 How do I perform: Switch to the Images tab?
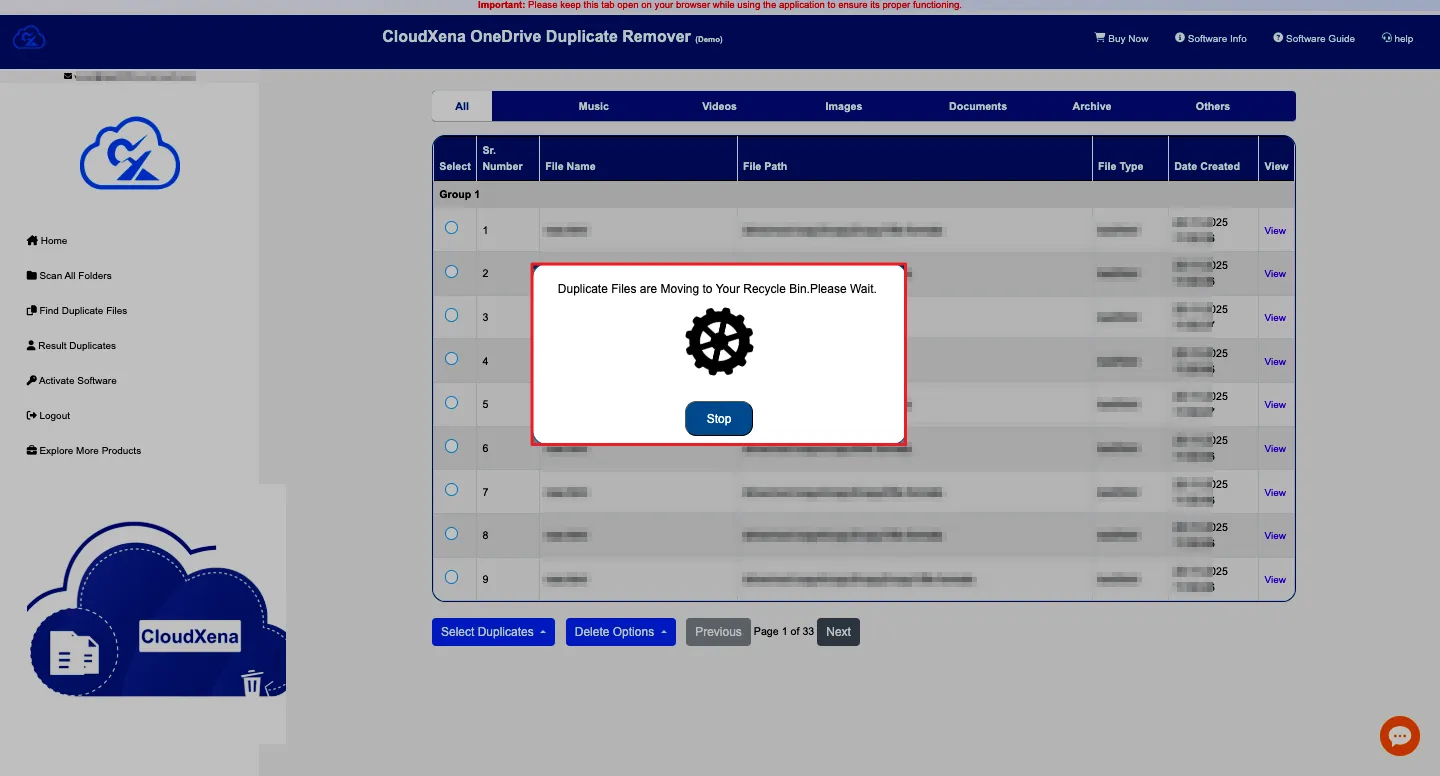[x=843, y=106]
